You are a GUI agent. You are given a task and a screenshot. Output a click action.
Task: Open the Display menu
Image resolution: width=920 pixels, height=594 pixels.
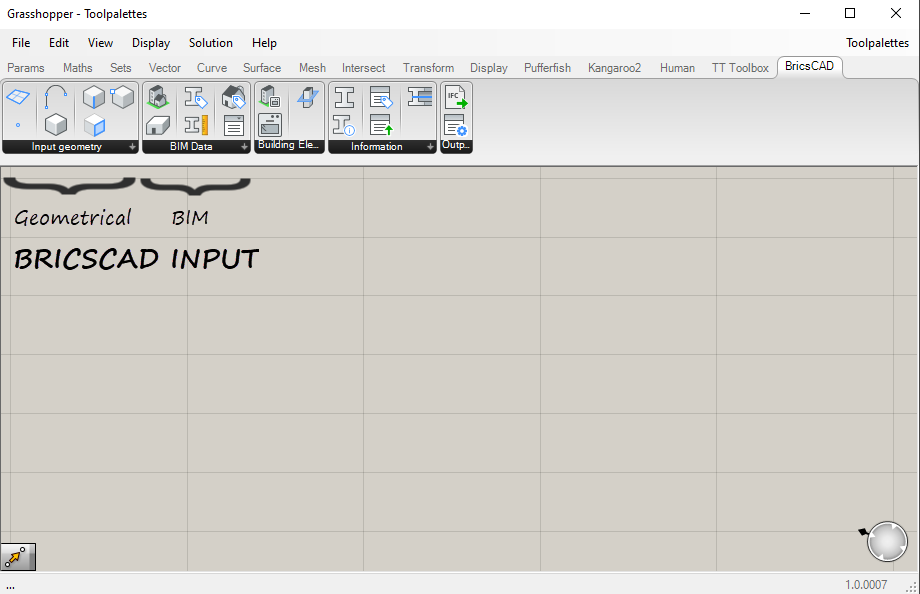(x=150, y=43)
